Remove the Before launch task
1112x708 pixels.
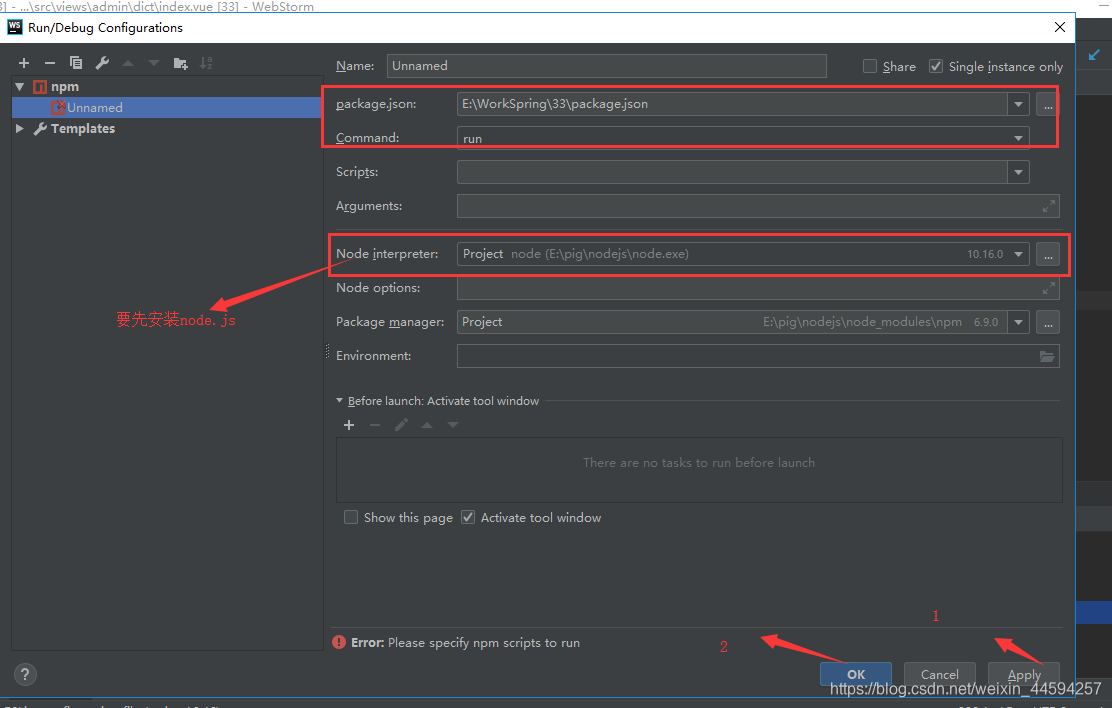(x=375, y=425)
